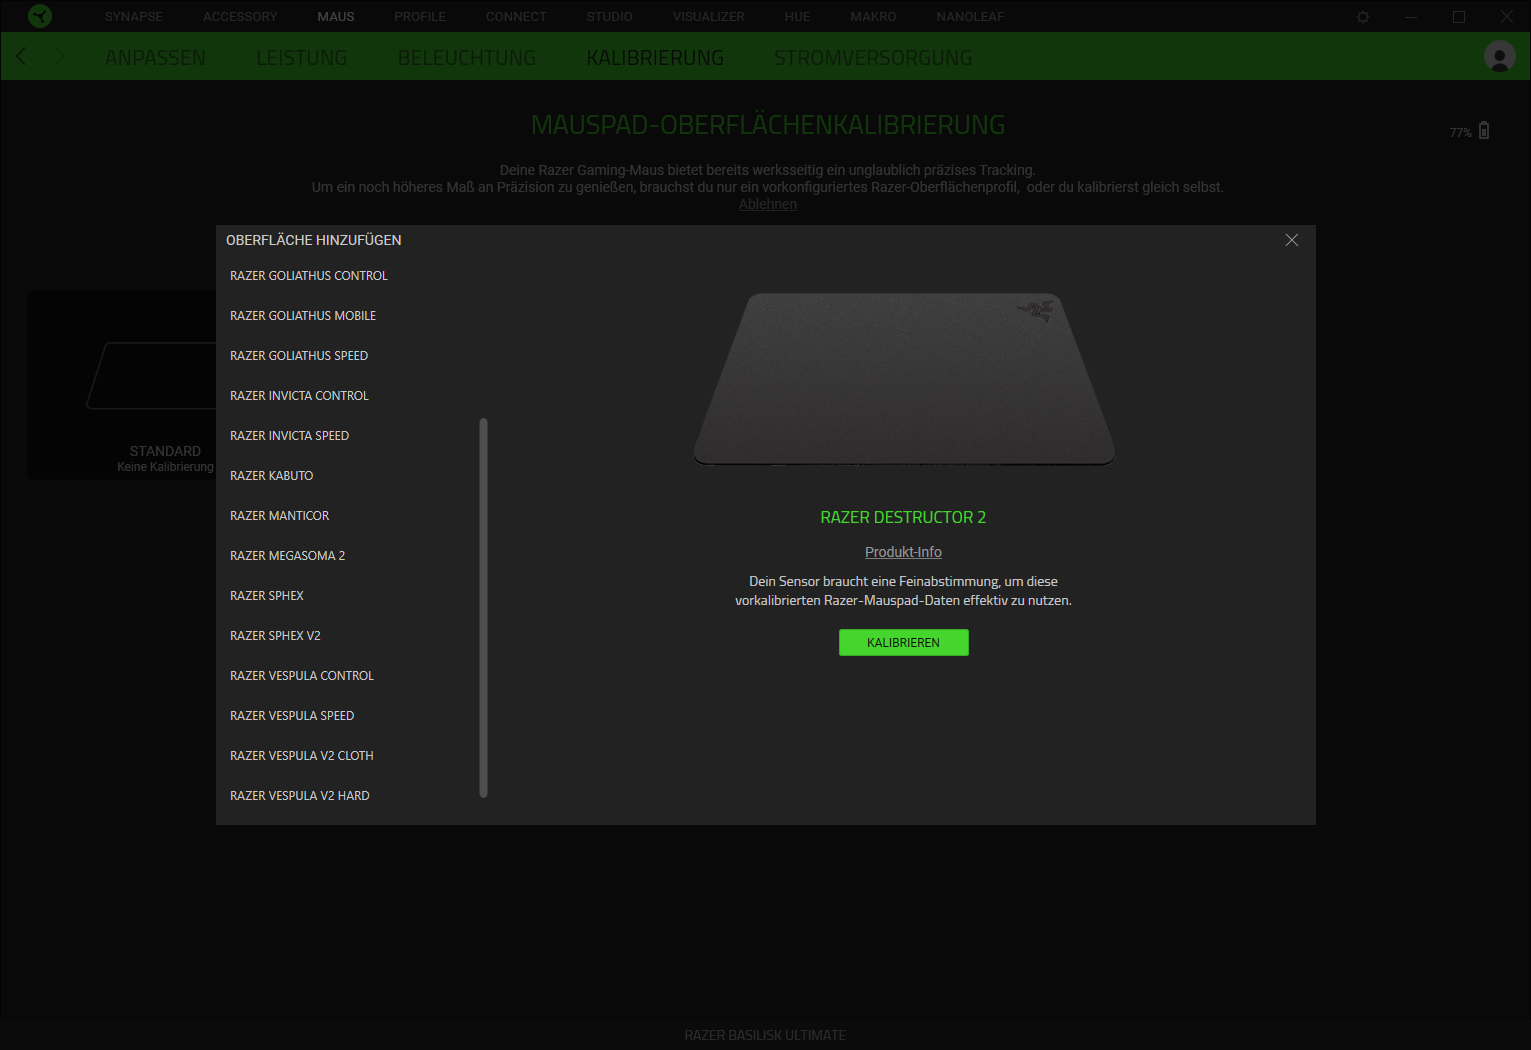Click the Razer Destructor 2 mousepad image

[904, 379]
